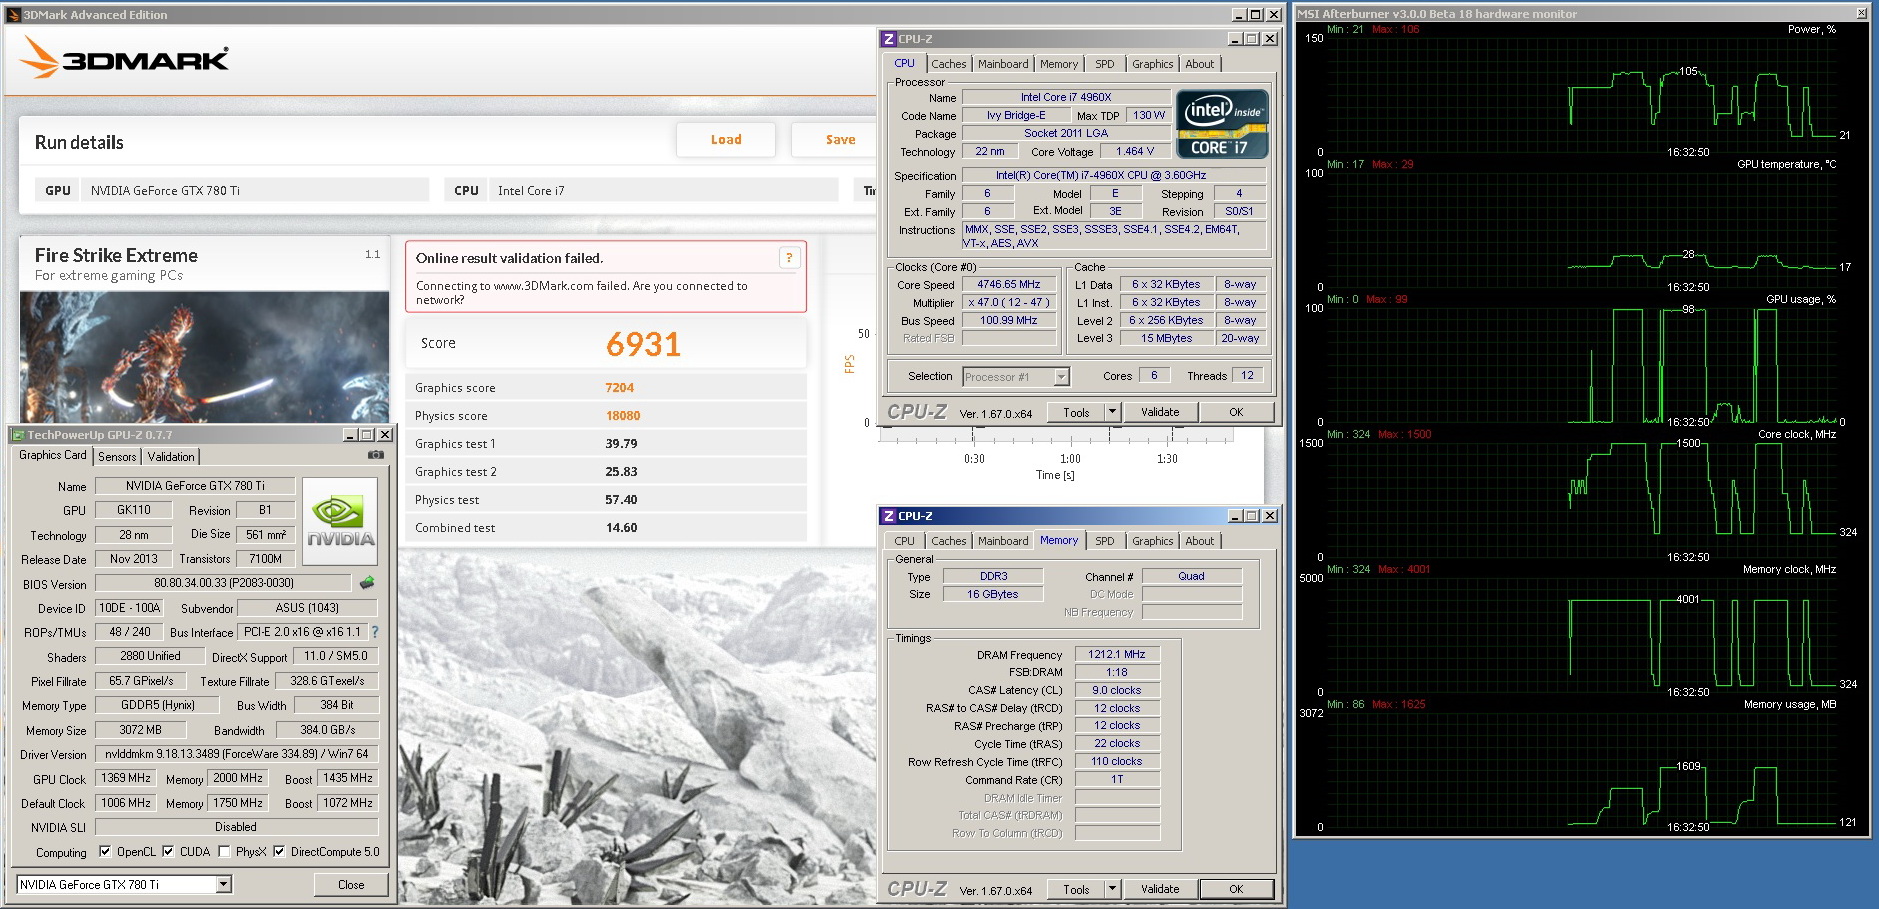The image size is (1879, 909).
Task: Click the DRAM Frequency value 1212.1 MHz
Action: click(1117, 655)
